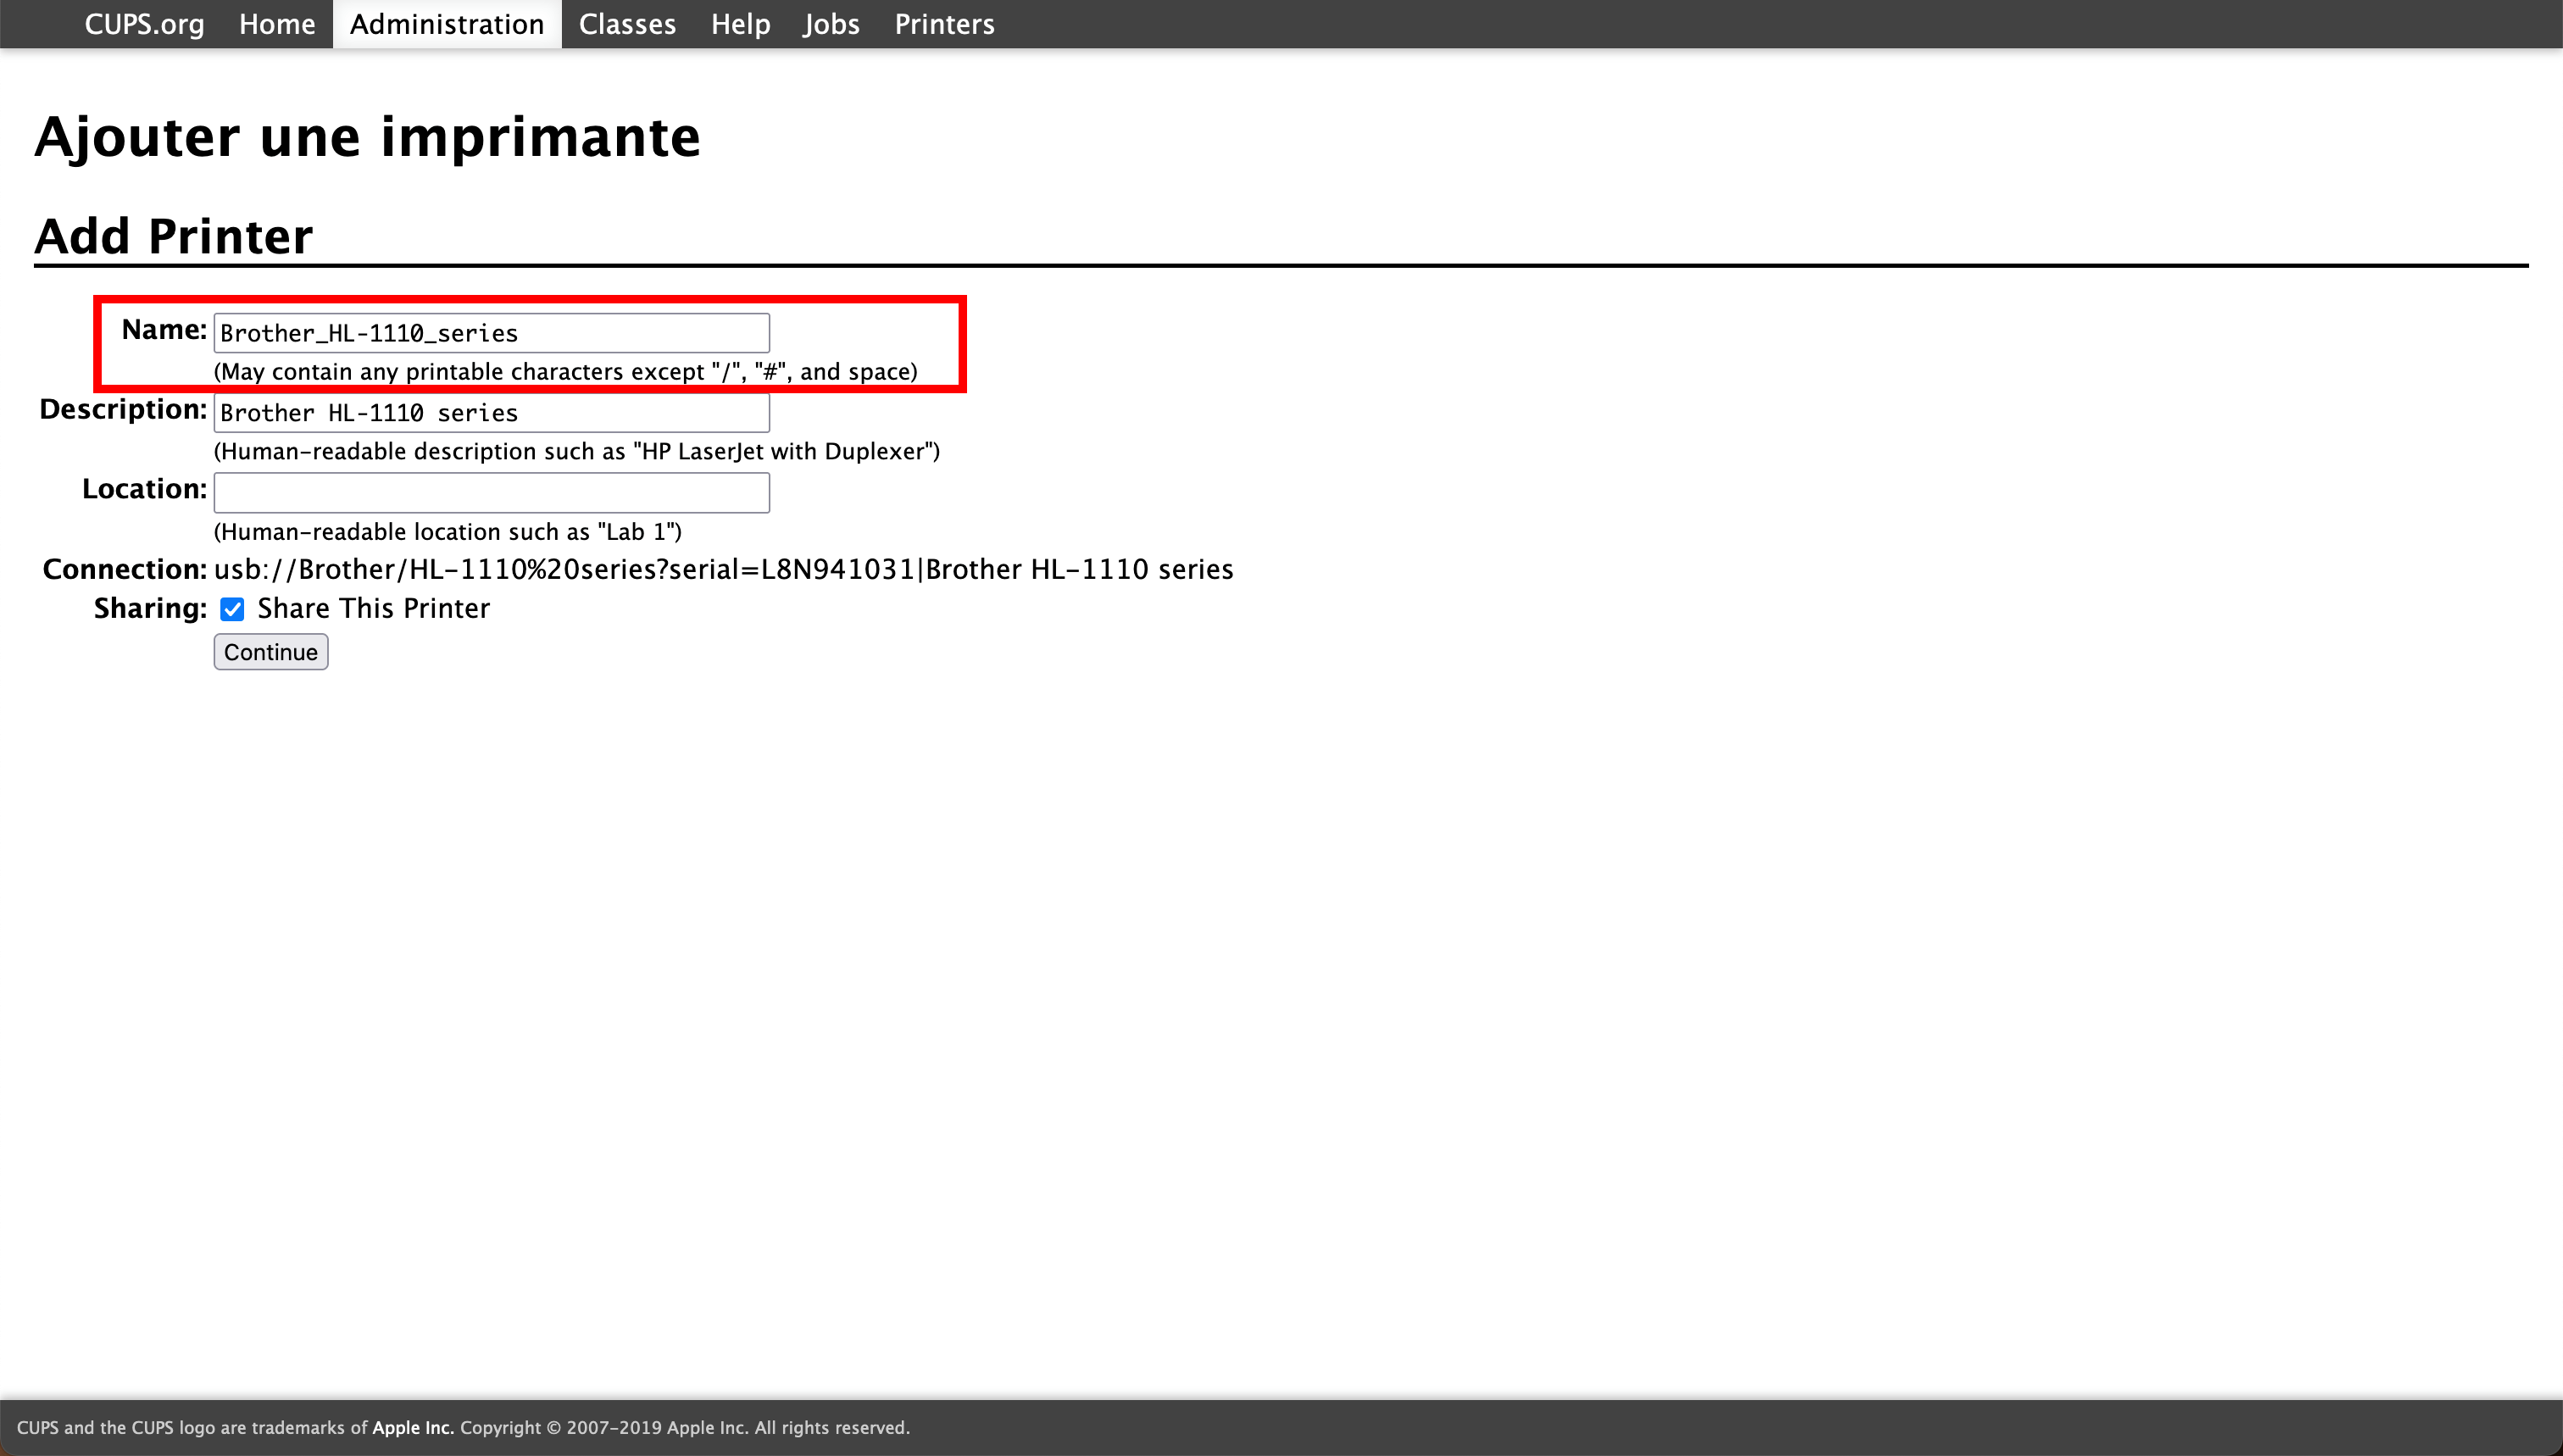Click the 'Sharing:' label
The width and height of the screenshot is (2563, 1456).
click(x=150, y=608)
